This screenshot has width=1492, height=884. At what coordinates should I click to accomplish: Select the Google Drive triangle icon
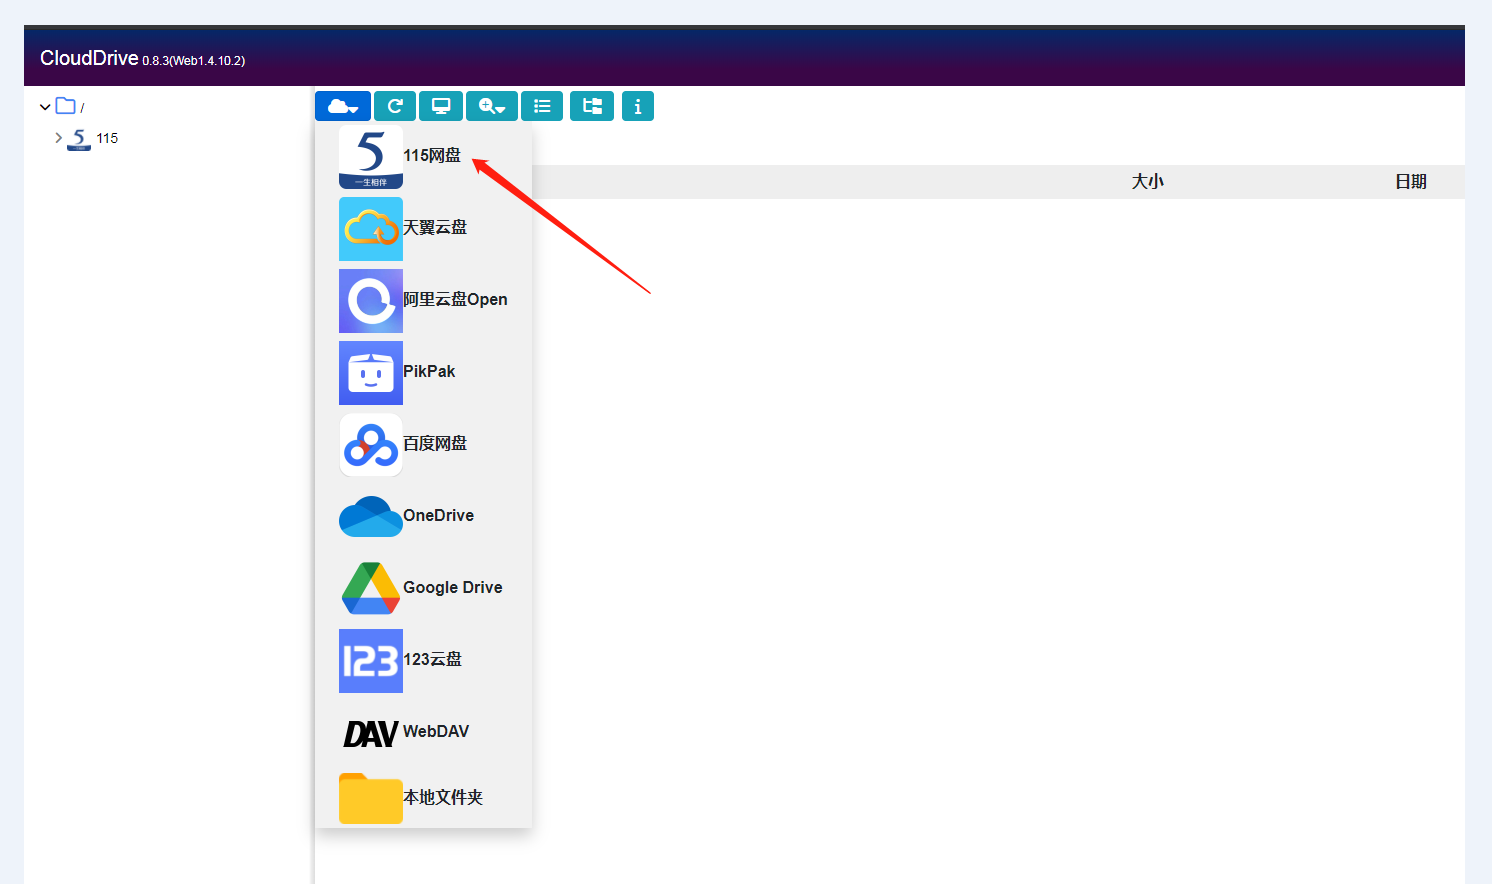tap(371, 588)
